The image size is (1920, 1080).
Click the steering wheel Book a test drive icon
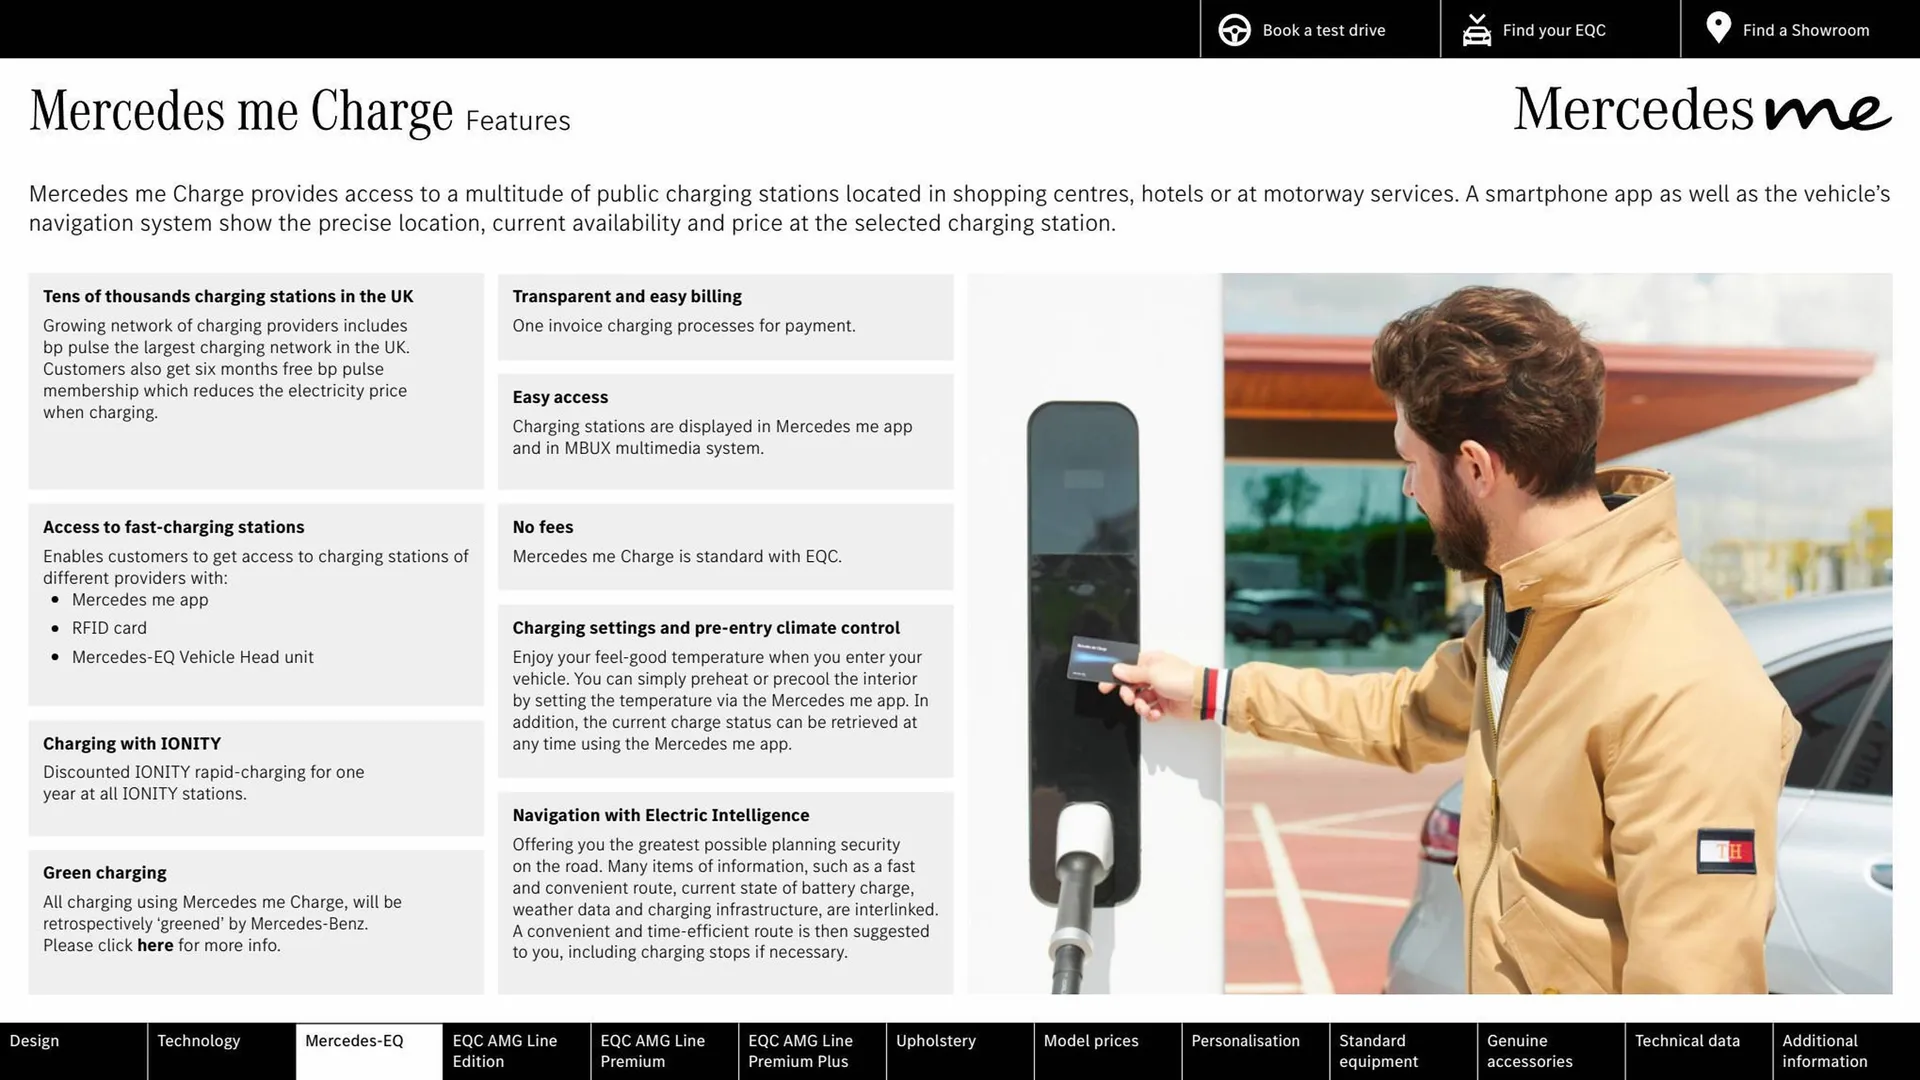pos(1232,28)
